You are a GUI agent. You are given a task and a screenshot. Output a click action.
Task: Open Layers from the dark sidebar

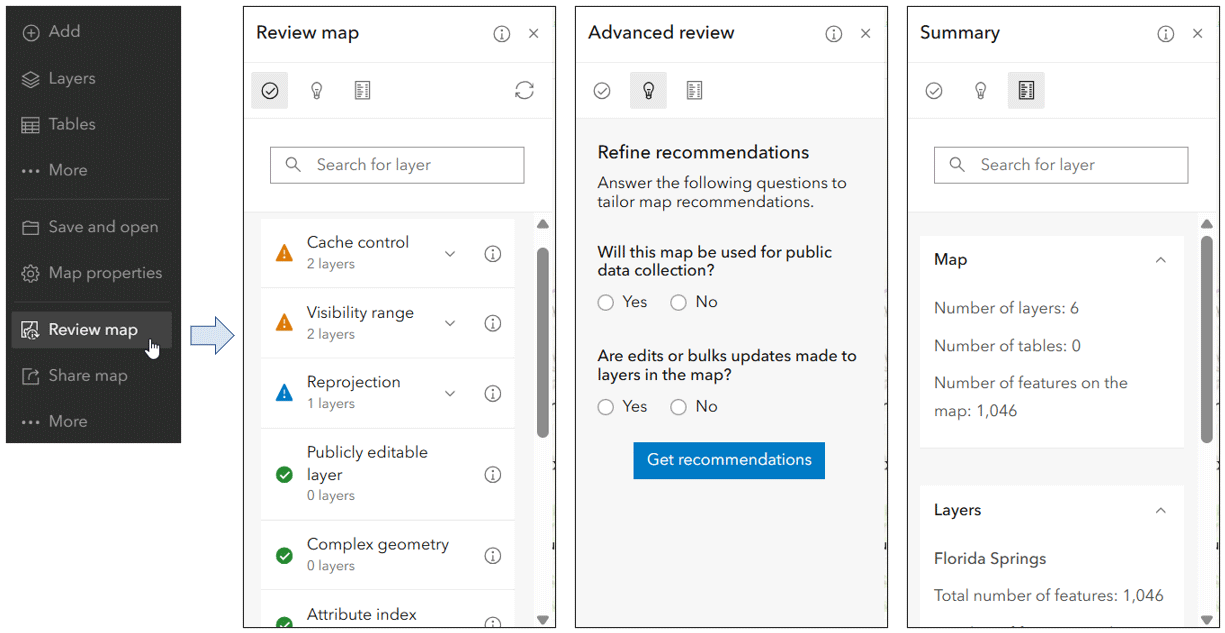coord(59,78)
